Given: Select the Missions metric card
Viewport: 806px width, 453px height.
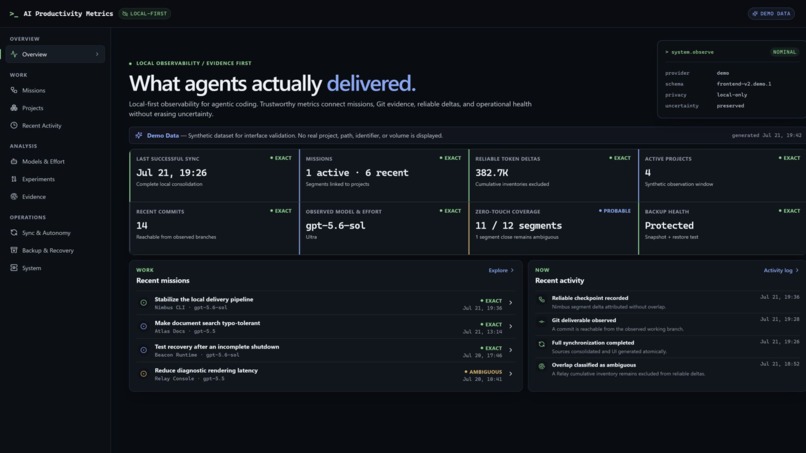Looking at the screenshot, I should tap(383, 175).
